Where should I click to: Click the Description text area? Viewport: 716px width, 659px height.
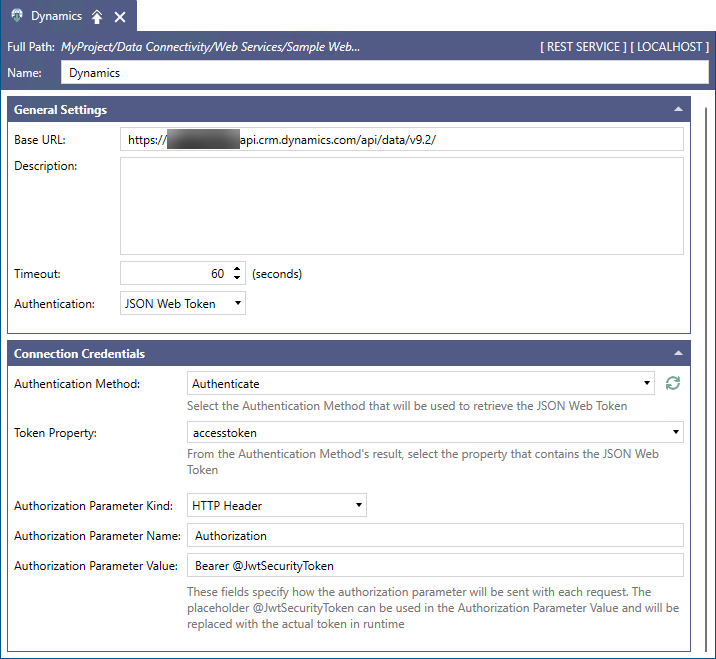402,206
